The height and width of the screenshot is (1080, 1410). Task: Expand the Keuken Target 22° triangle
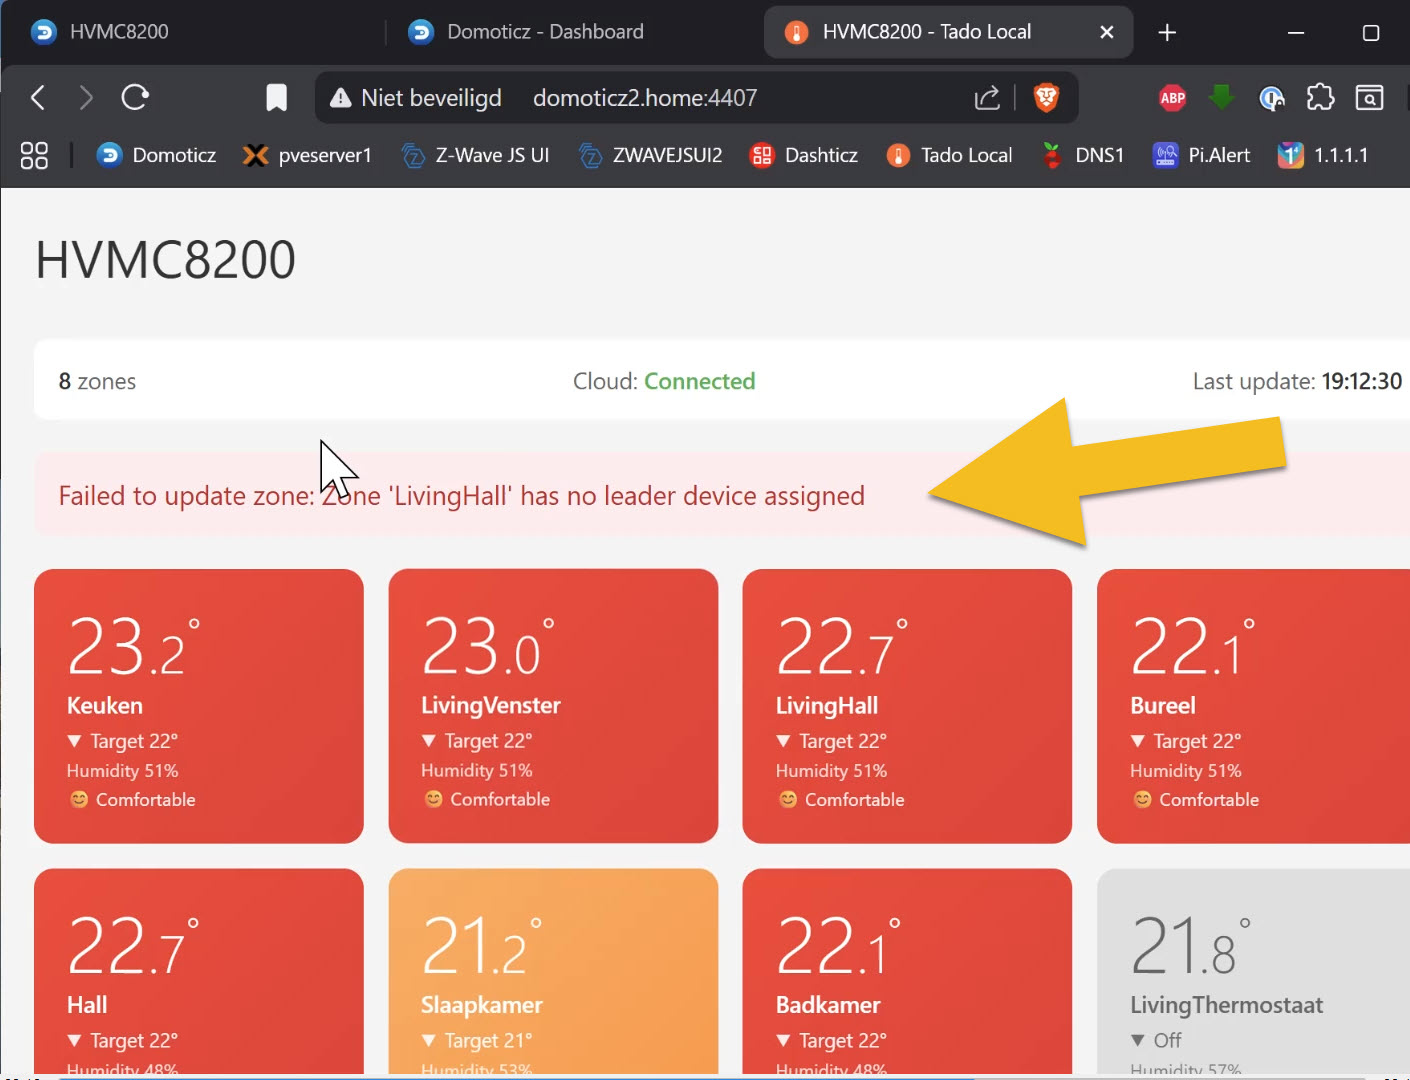[74, 741]
